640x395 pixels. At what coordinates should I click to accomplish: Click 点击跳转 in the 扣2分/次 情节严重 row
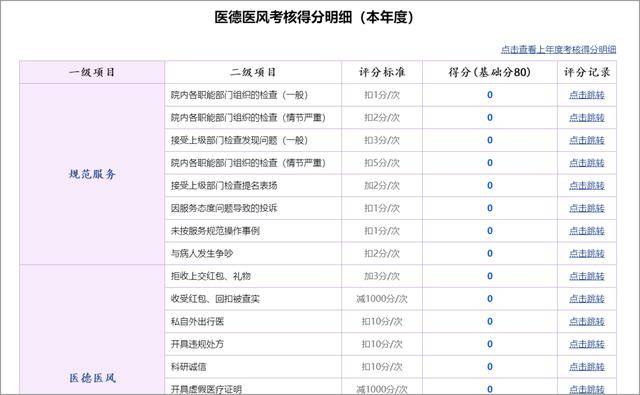pyautogui.click(x=587, y=118)
